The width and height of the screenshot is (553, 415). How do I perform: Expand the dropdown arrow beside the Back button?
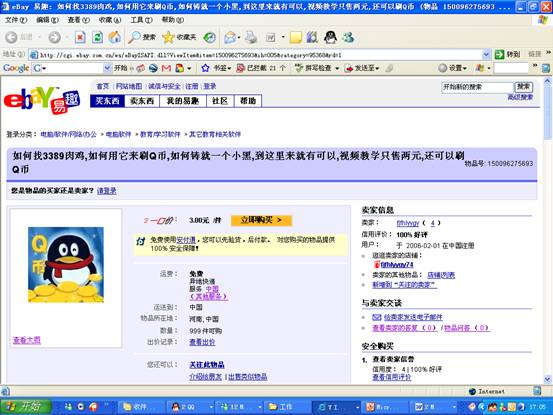tap(39, 37)
